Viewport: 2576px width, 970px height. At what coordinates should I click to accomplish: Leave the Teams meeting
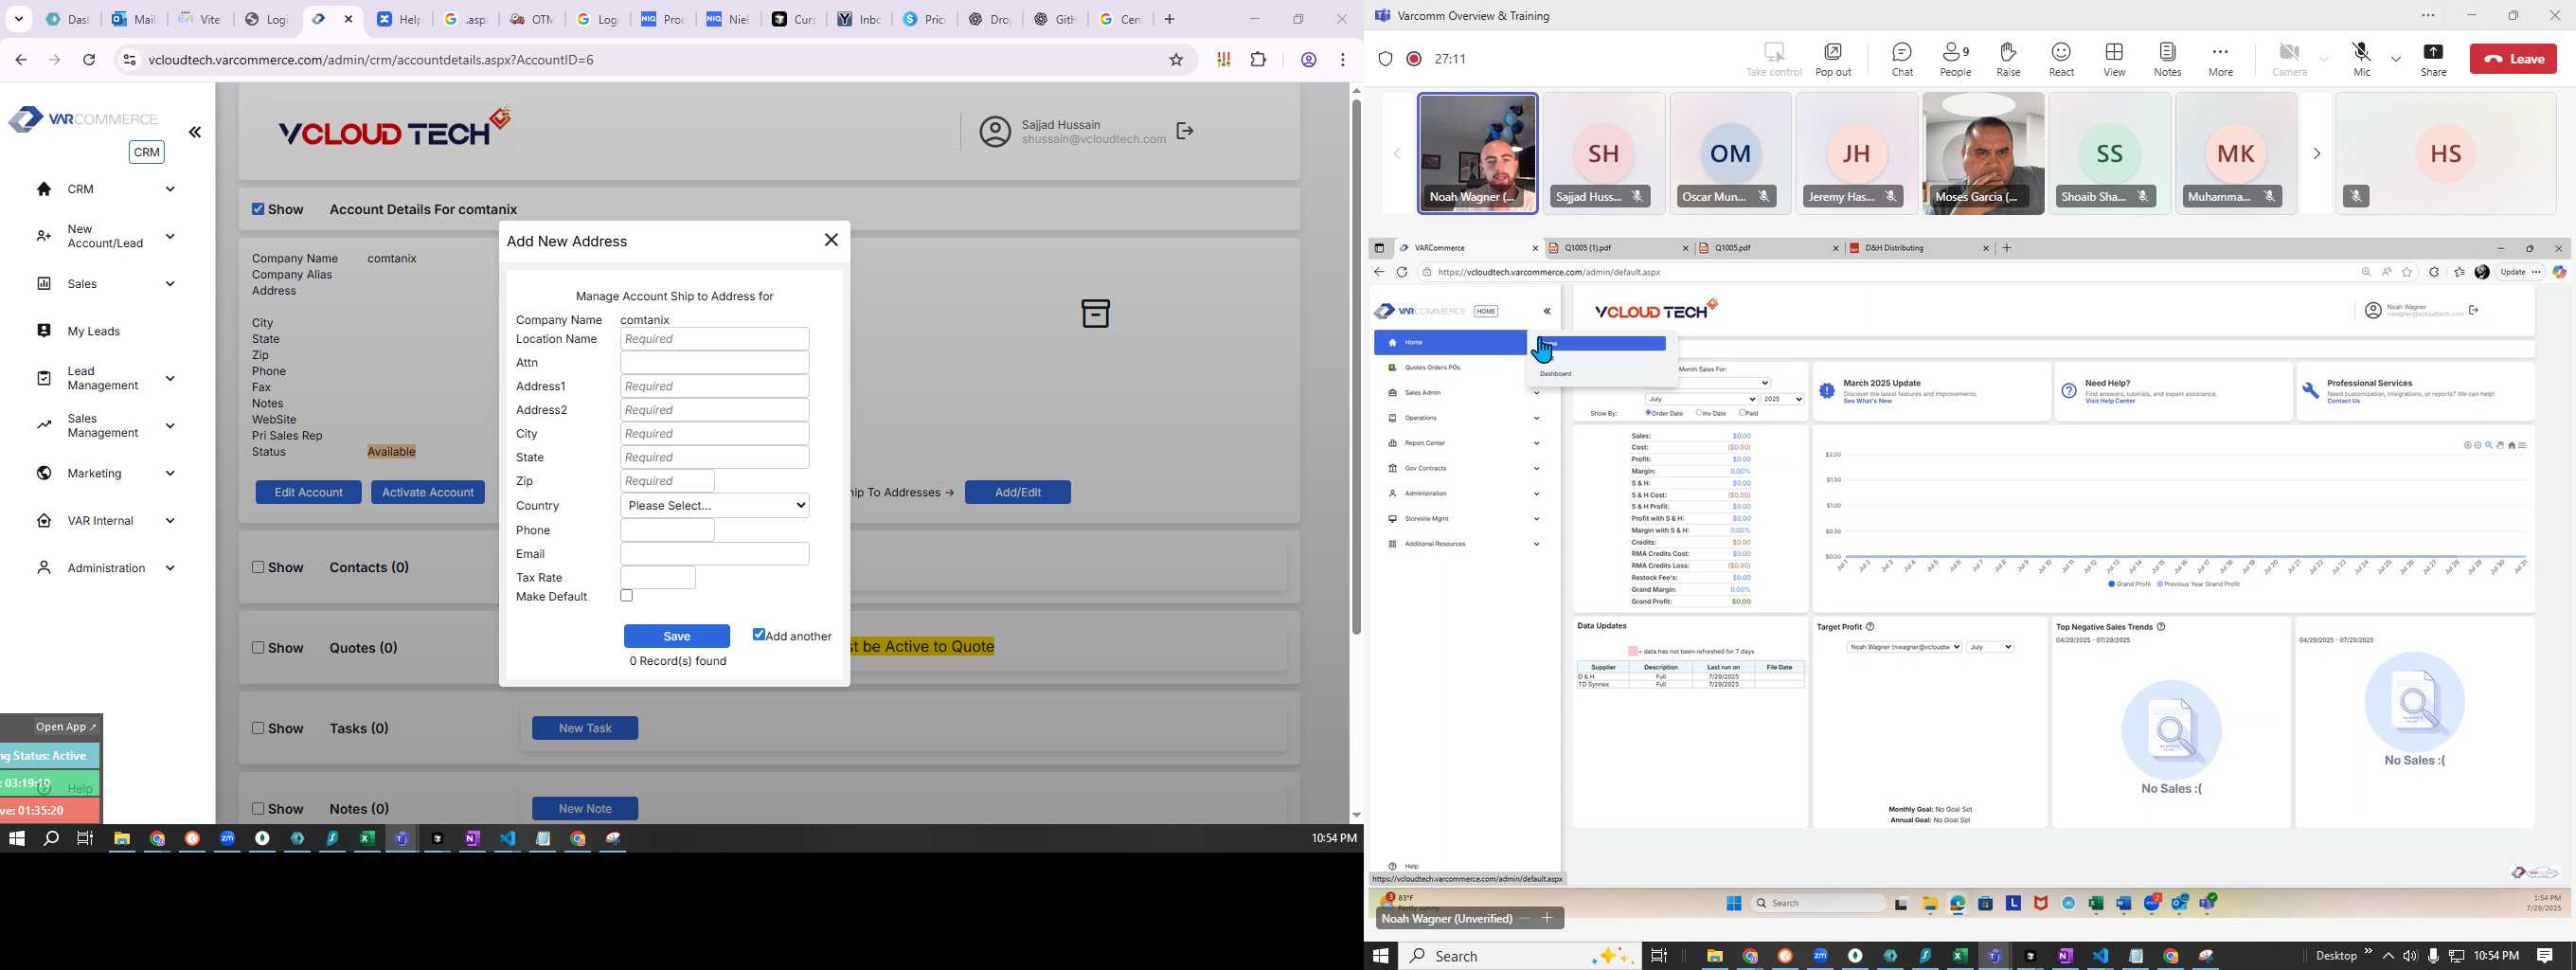pyautogui.click(x=2513, y=59)
